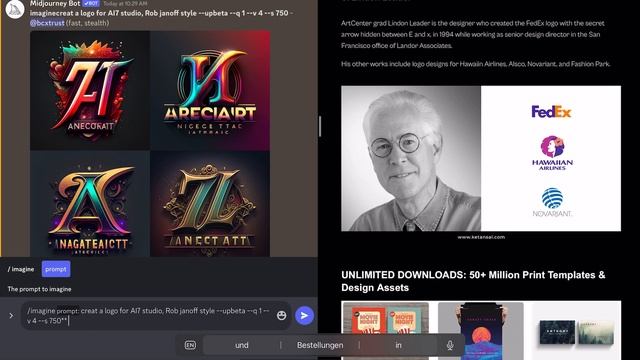Expand the message input chevron
The image size is (640, 360).
point(11,316)
